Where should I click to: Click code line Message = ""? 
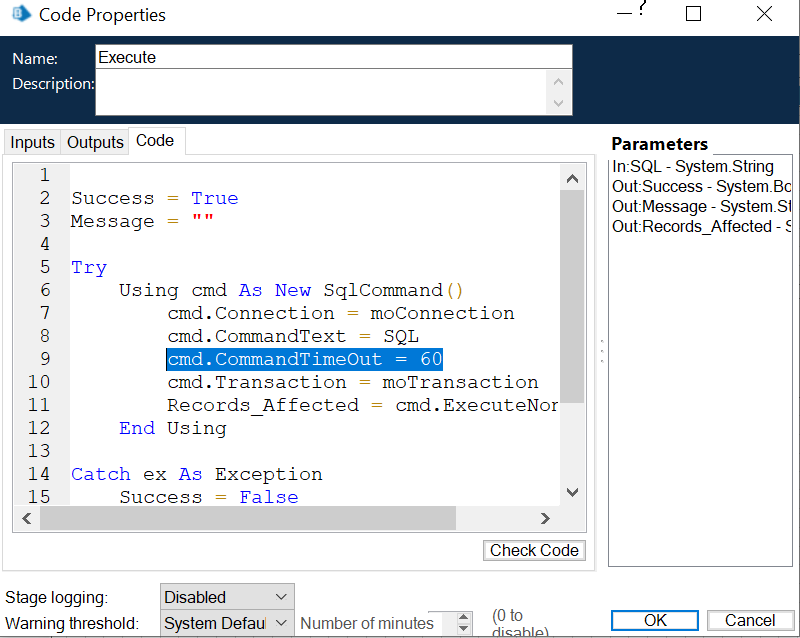[x=142, y=221]
